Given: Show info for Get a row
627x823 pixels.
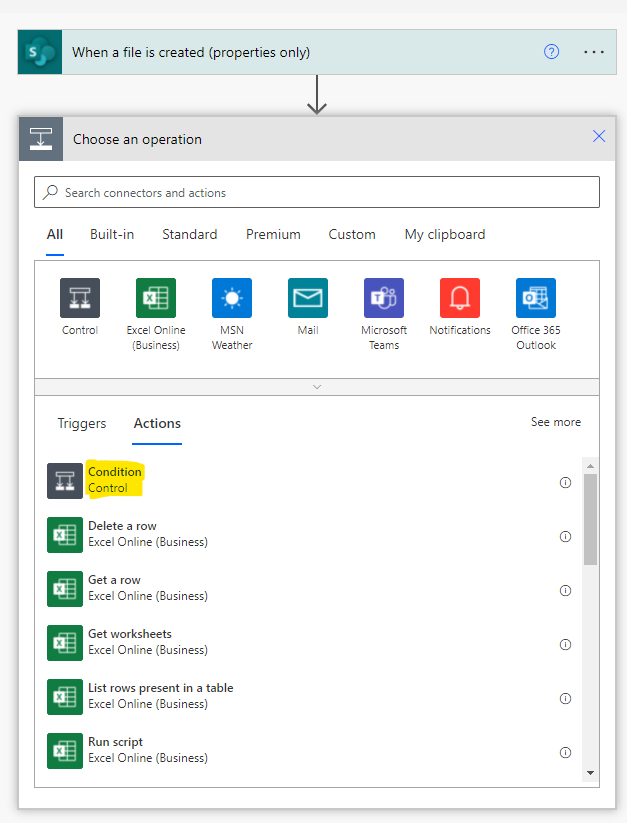Looking at the screenshot, I should 565,590.
